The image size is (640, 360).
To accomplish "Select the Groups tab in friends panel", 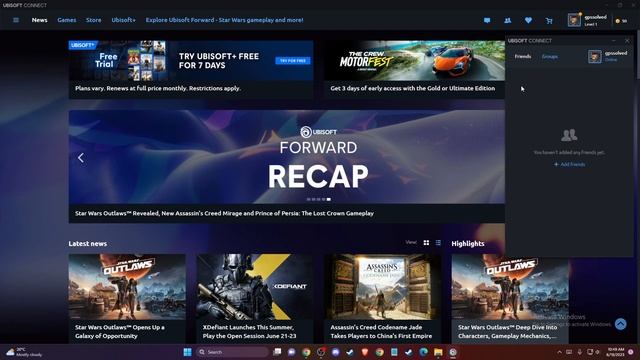I will point(549,56).
